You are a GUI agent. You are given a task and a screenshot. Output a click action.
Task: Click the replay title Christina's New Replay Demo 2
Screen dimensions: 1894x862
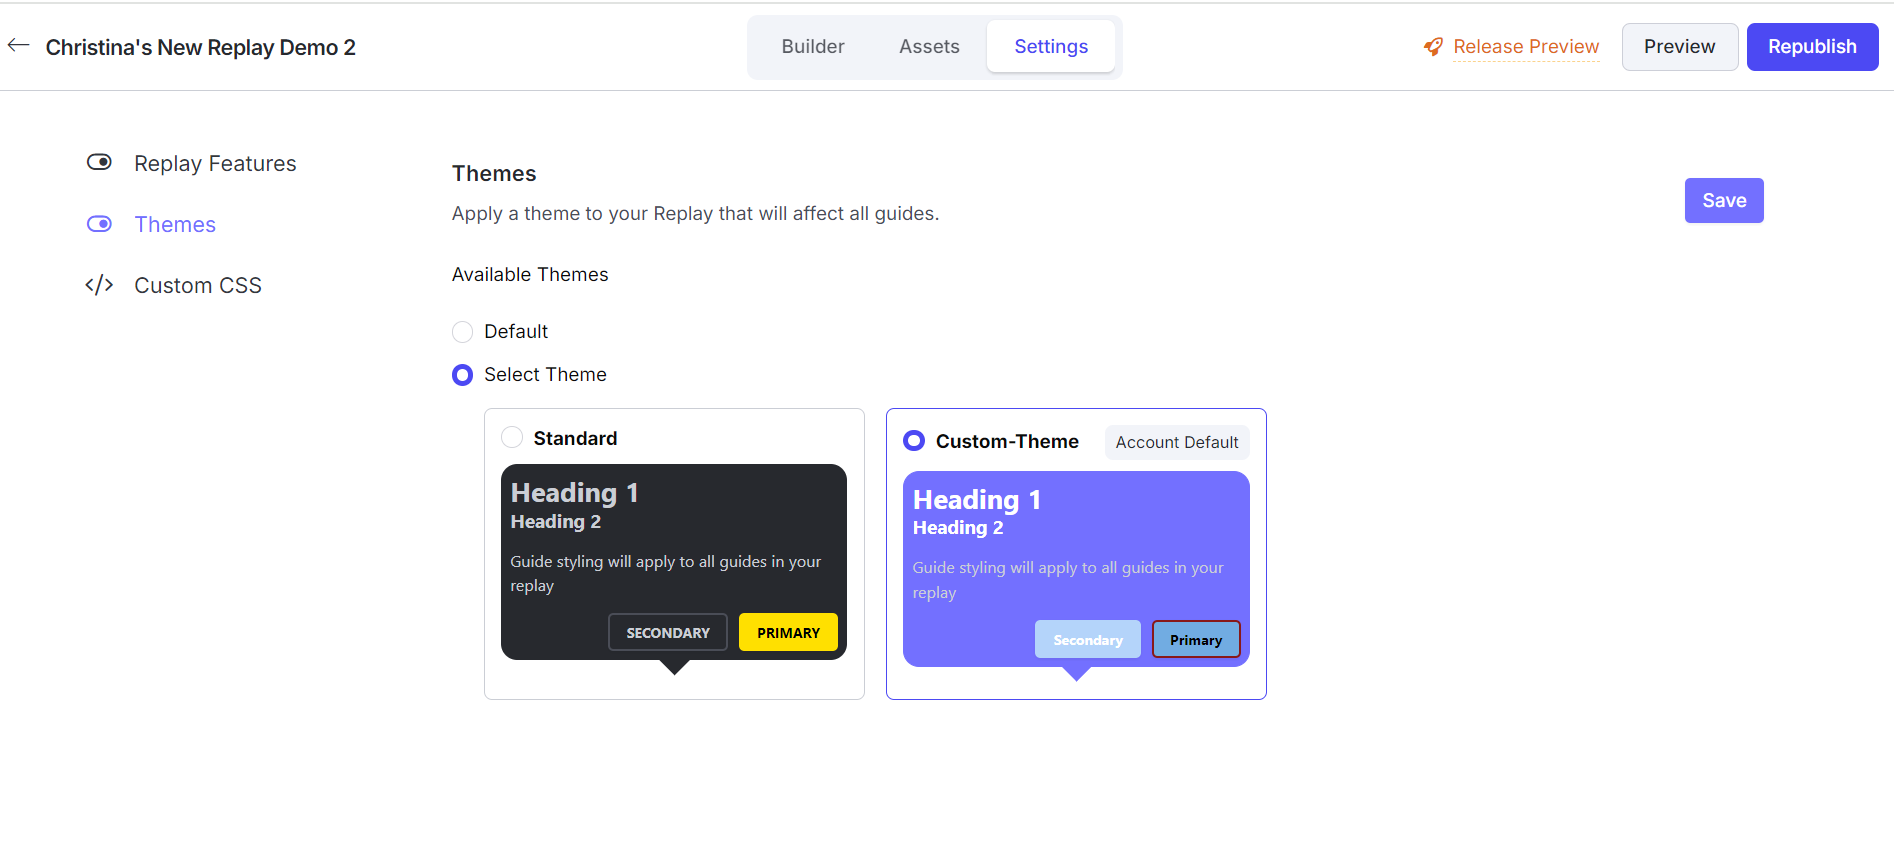tap(201, 47)
